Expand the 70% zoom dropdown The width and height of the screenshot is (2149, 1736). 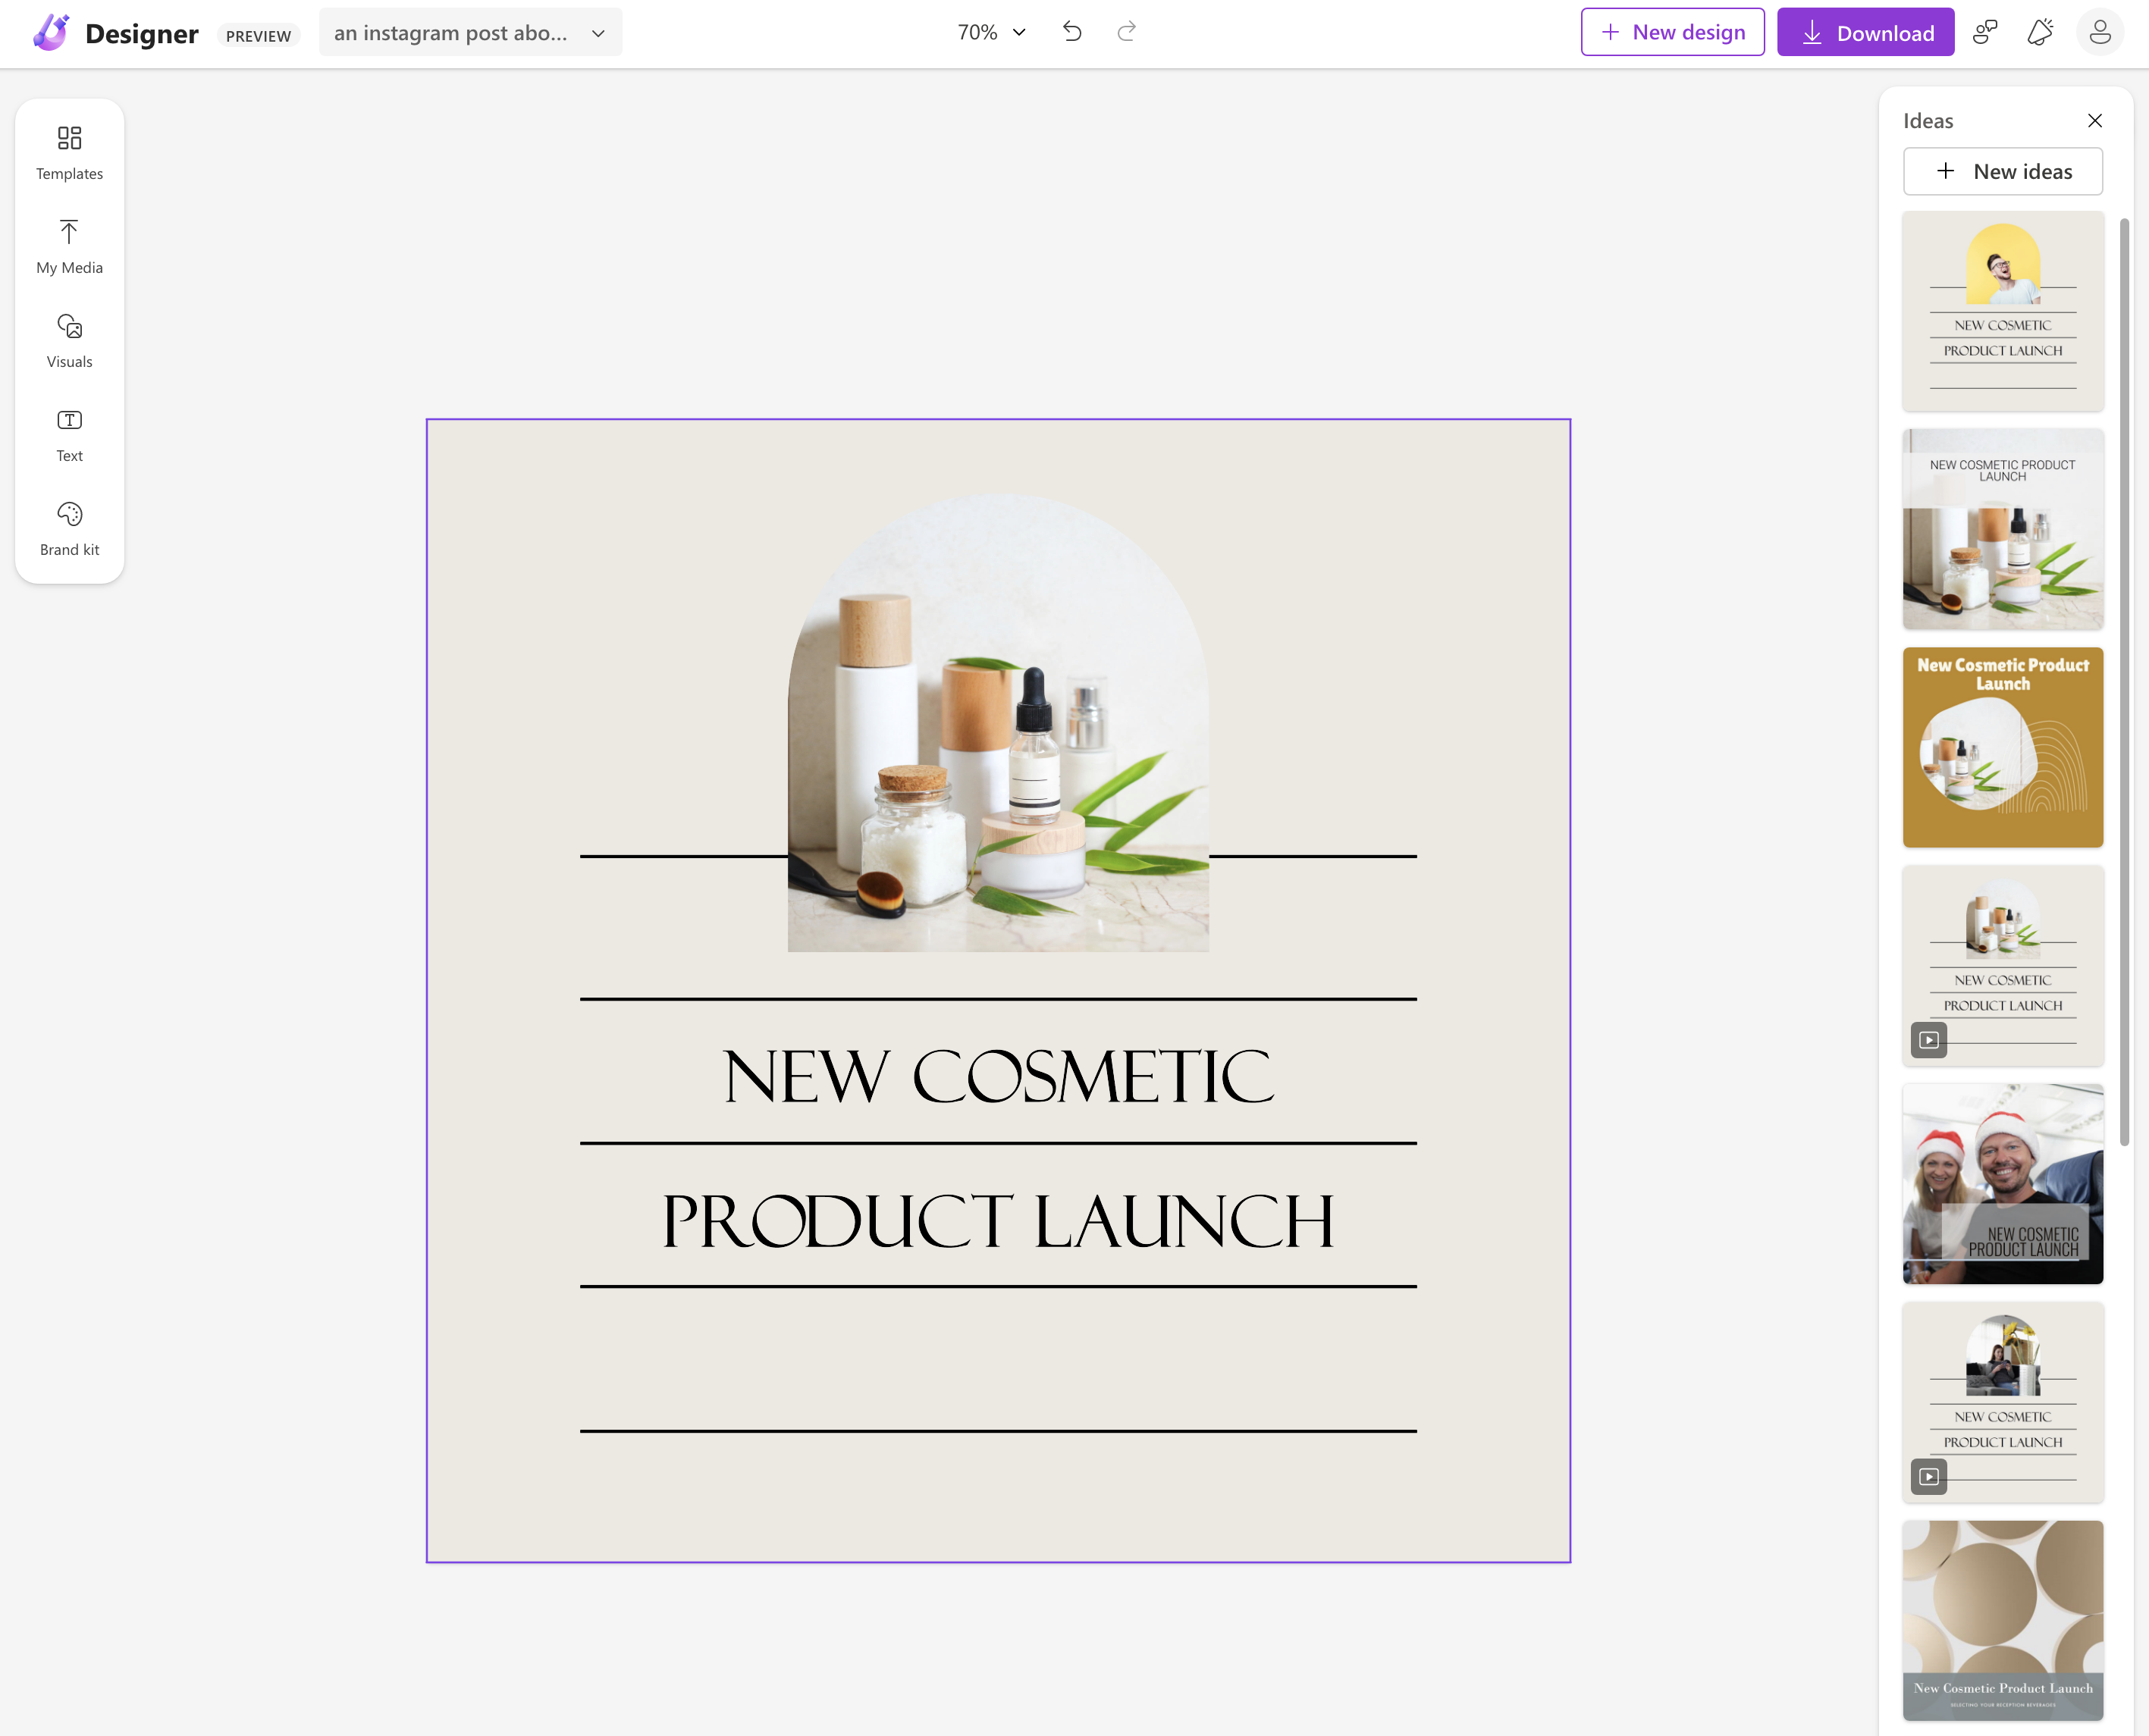(991, 32)
